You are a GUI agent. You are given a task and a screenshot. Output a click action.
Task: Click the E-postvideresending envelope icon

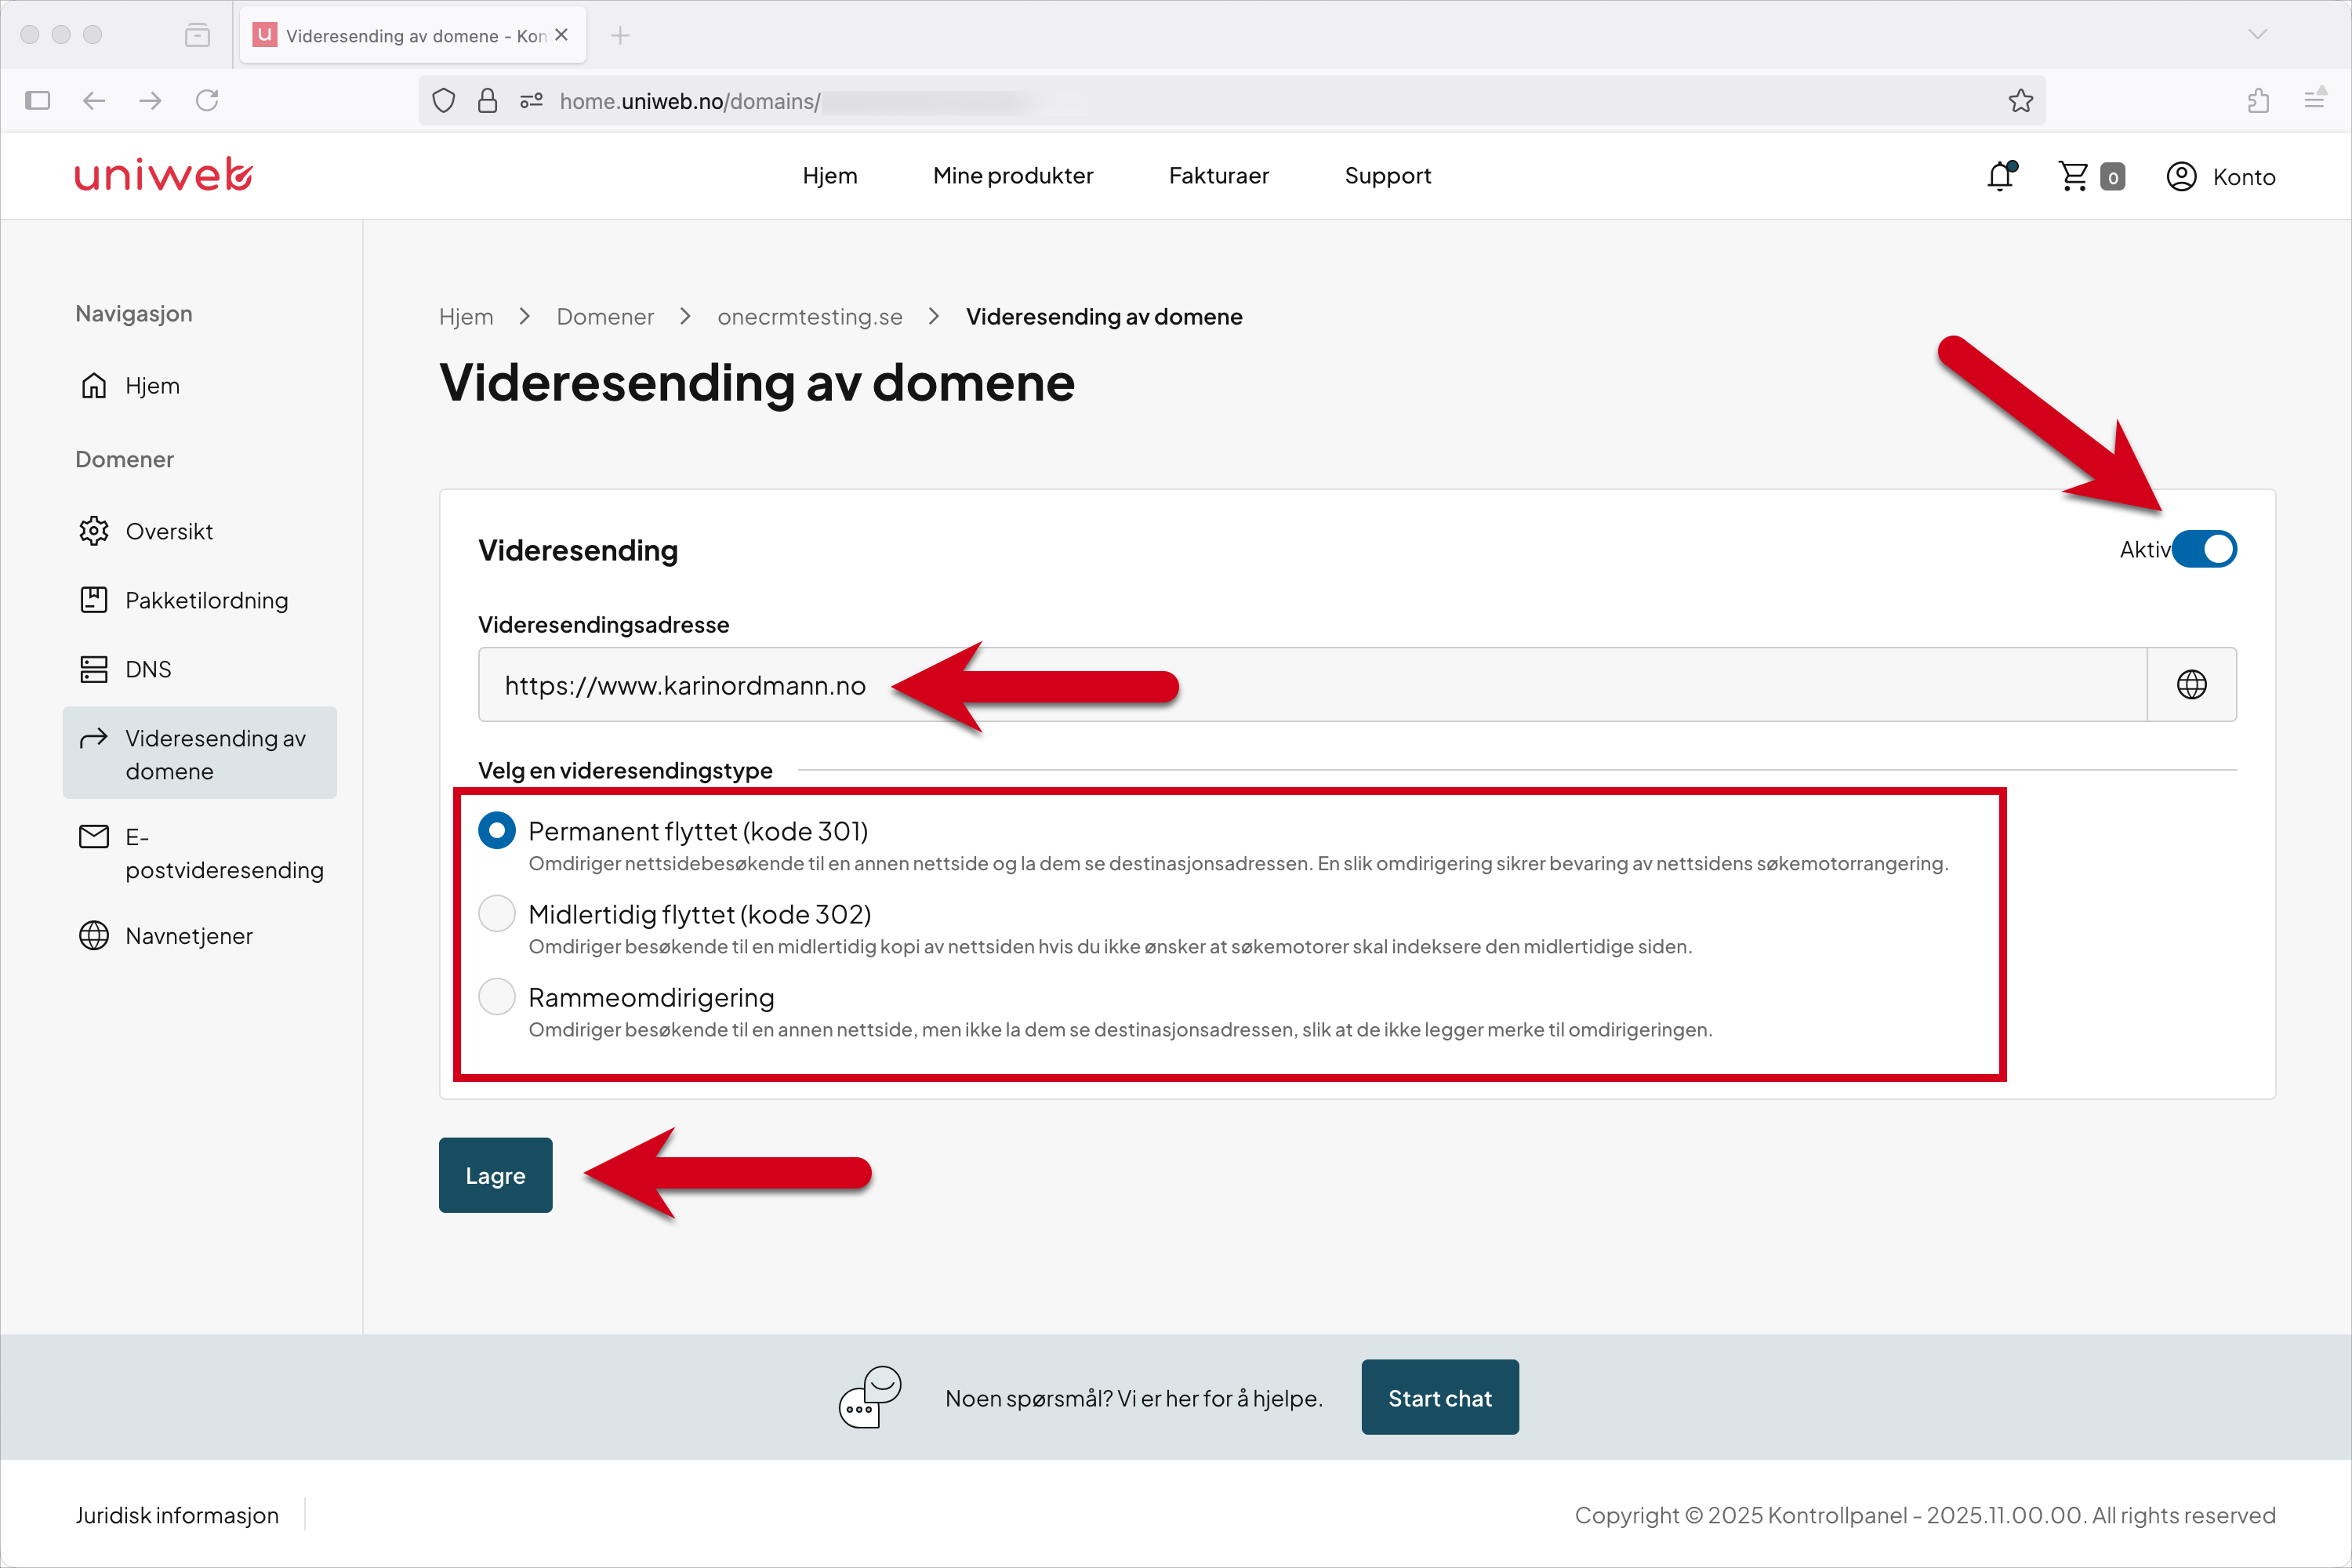94,836
